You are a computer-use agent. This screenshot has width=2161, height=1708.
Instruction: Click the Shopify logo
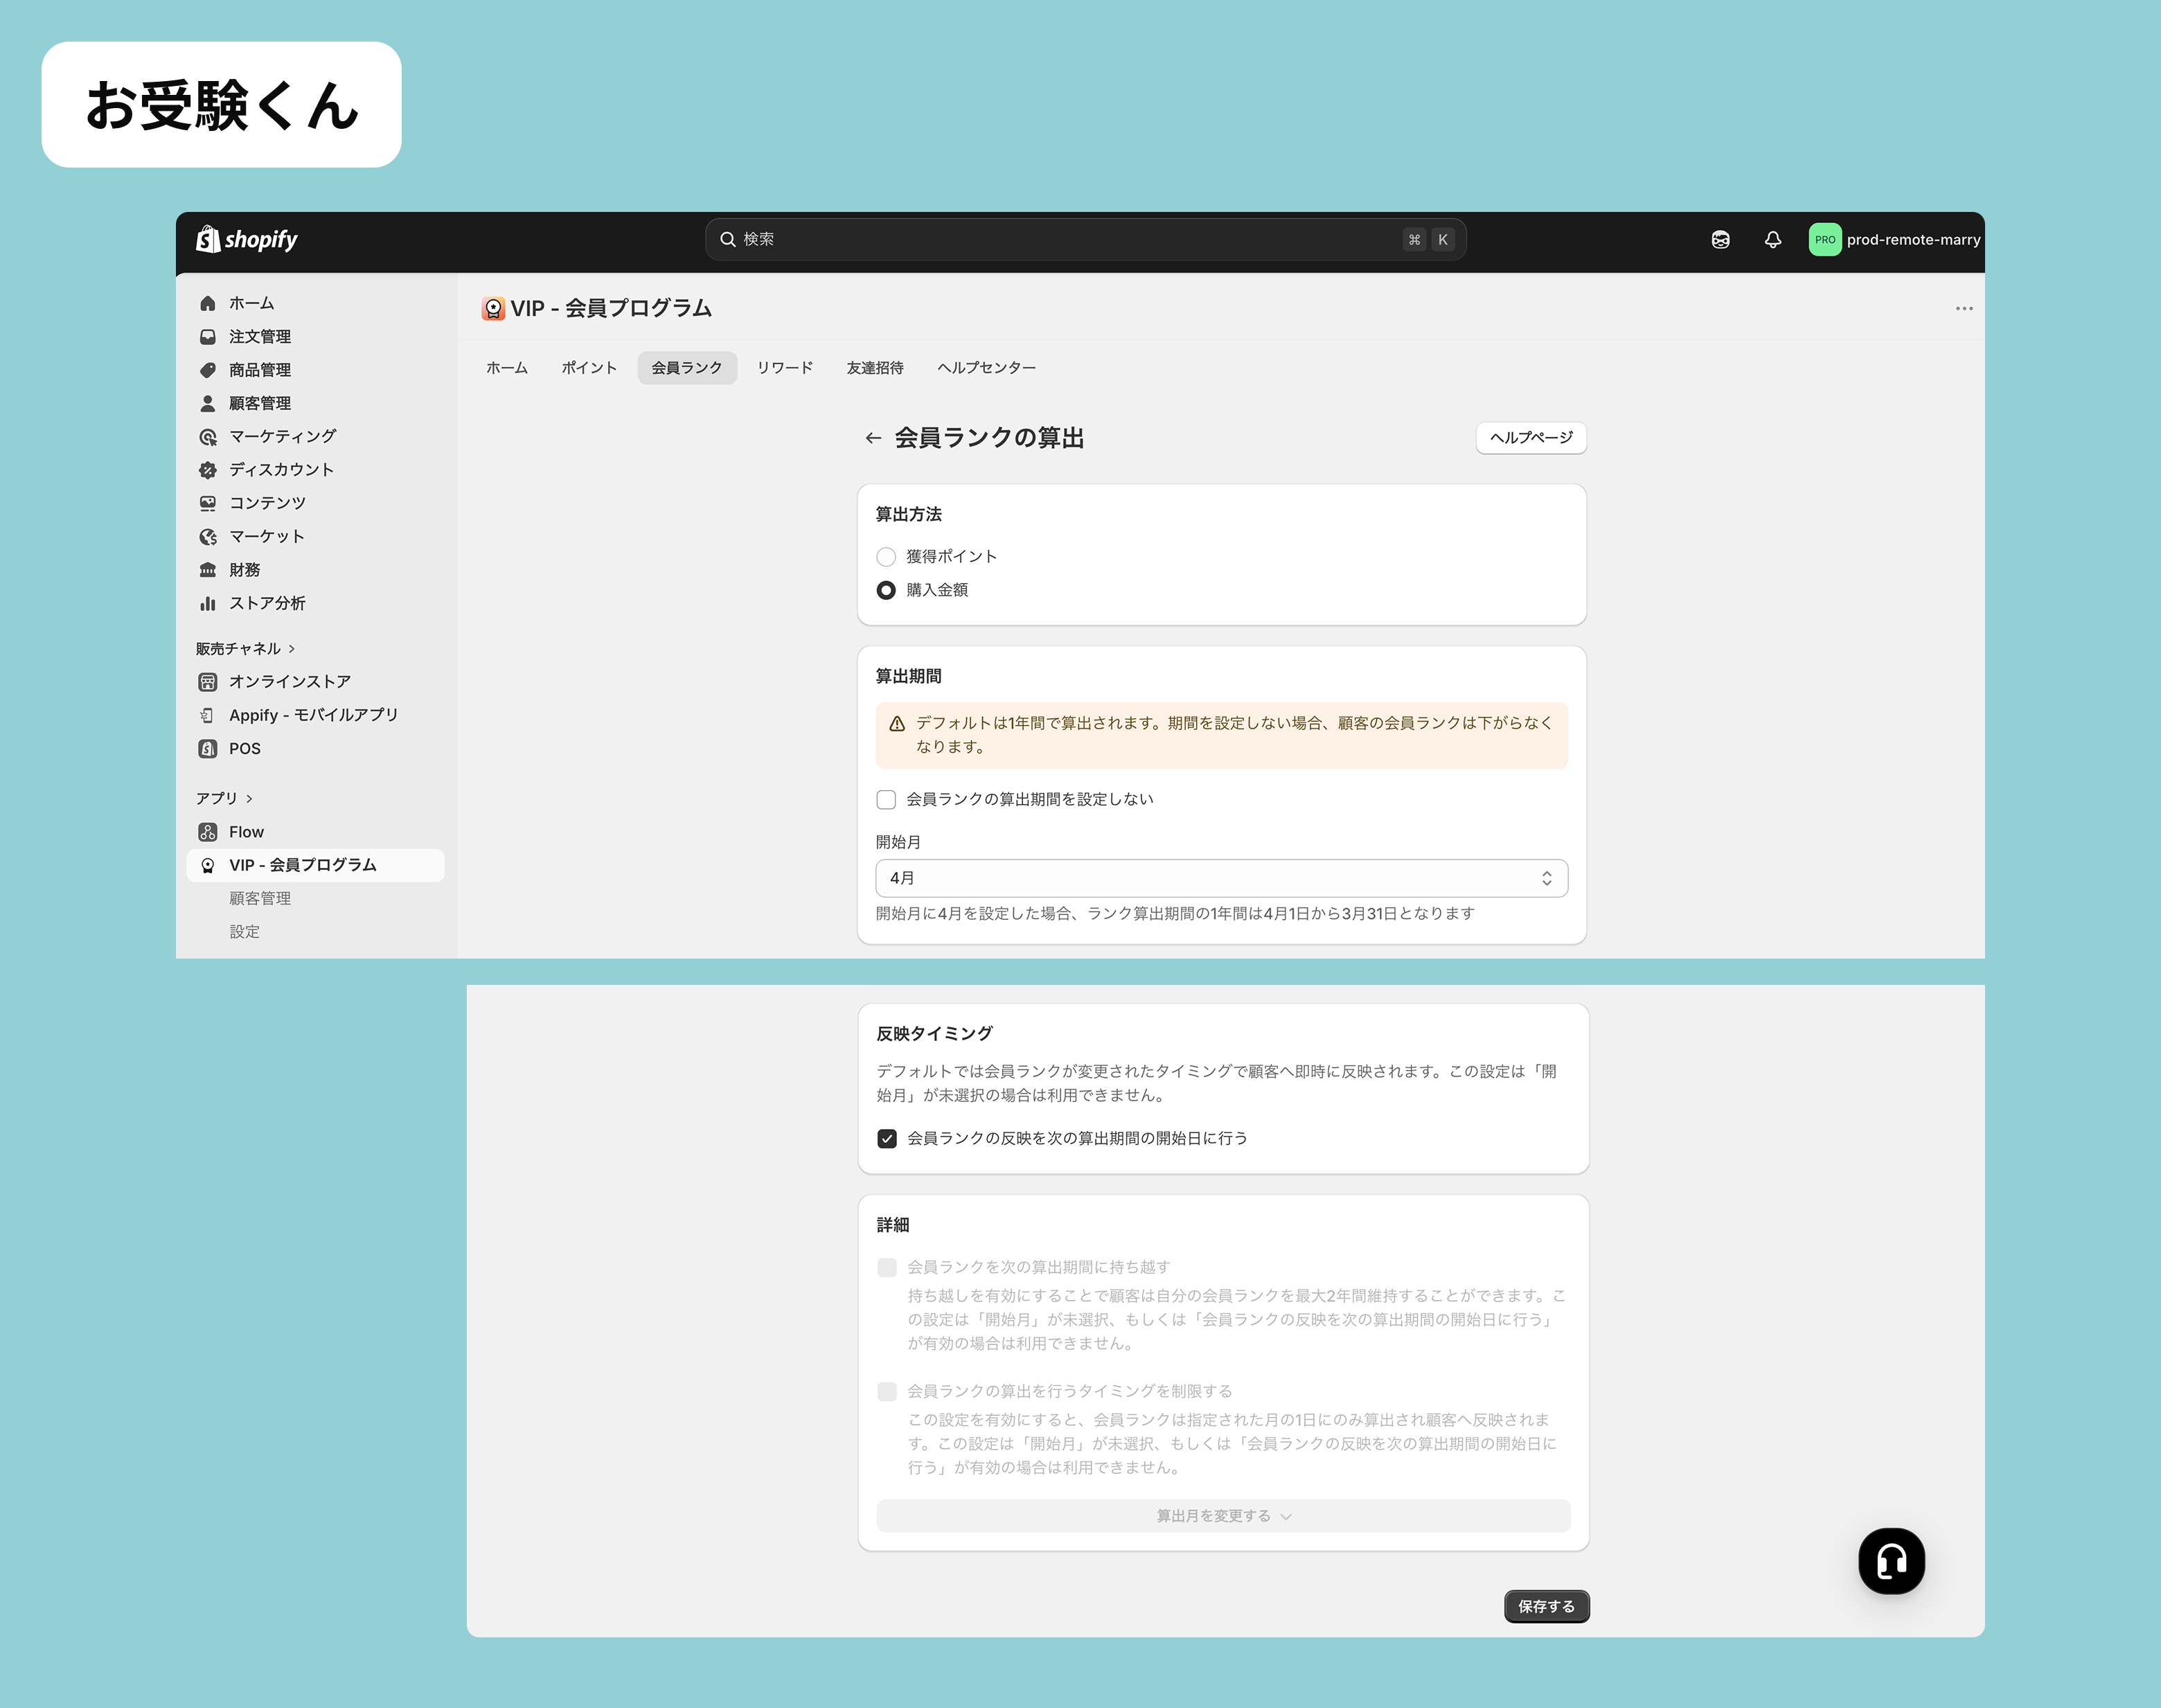click(246, 240)
